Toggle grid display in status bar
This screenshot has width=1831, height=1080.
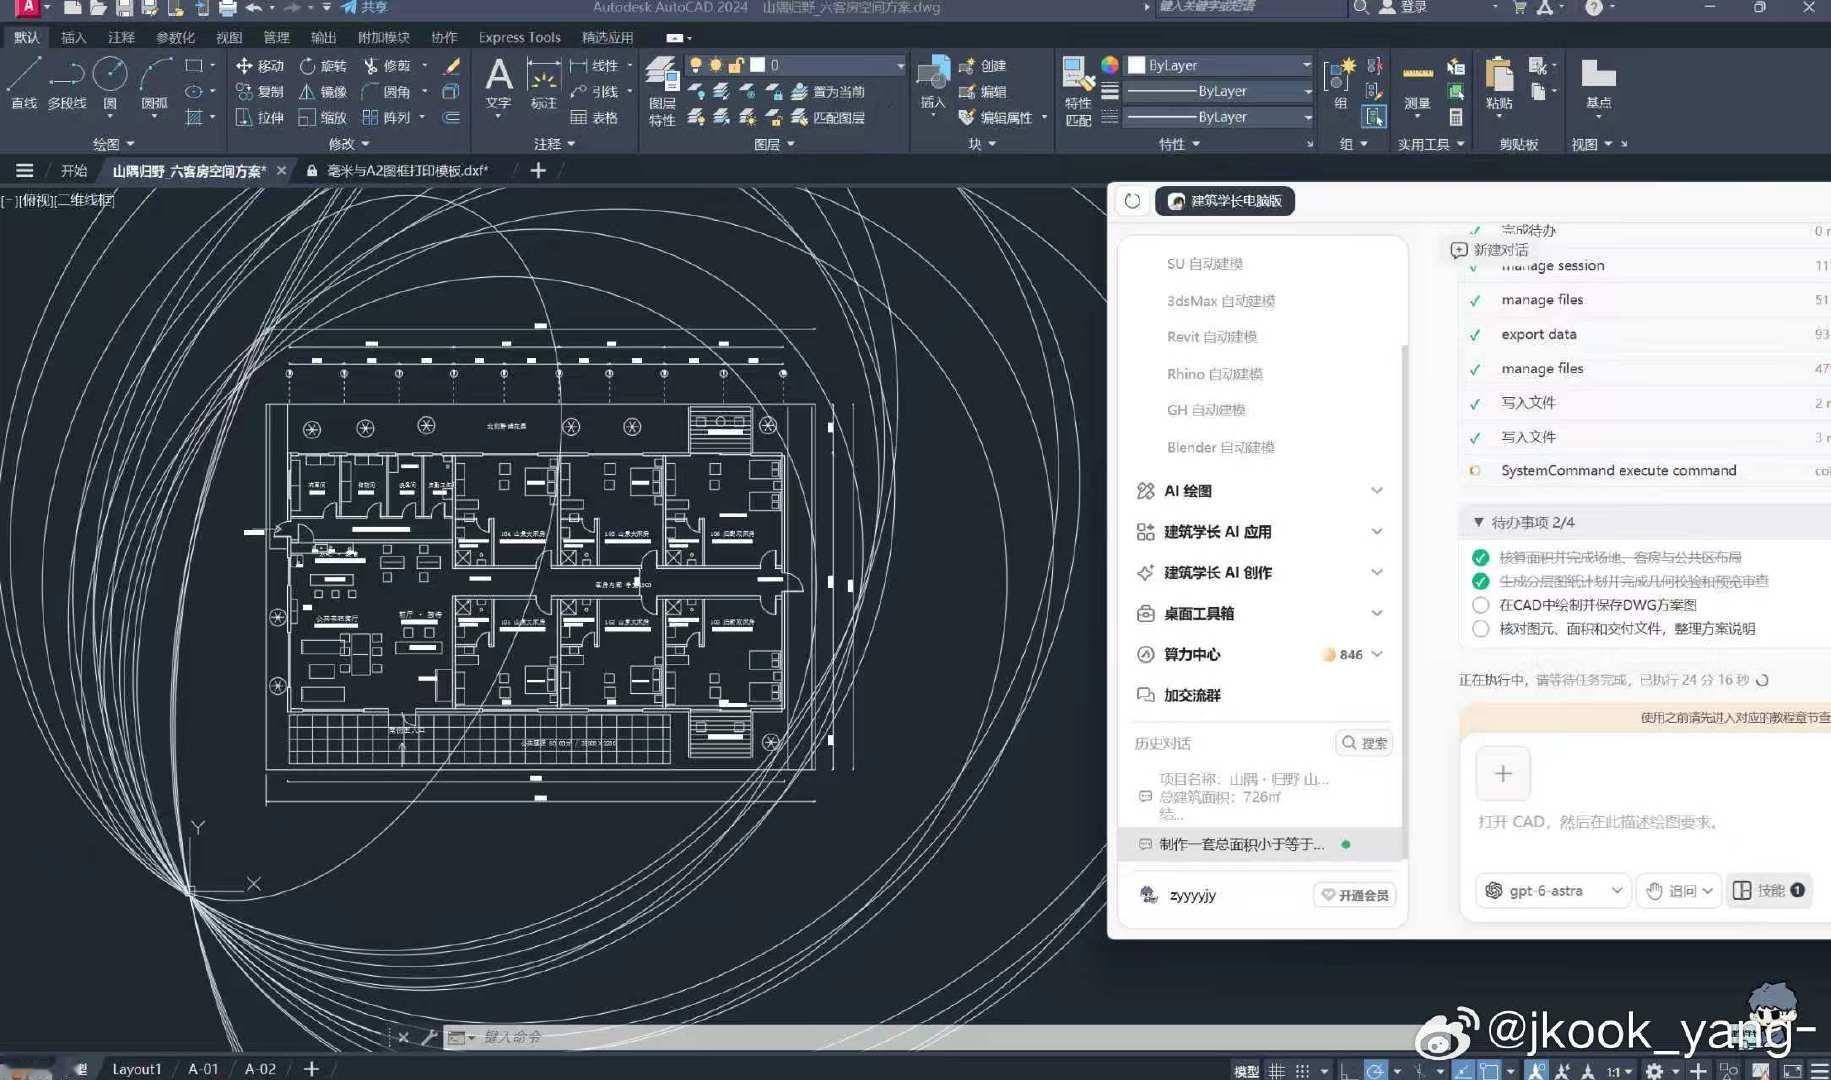1277,1071
